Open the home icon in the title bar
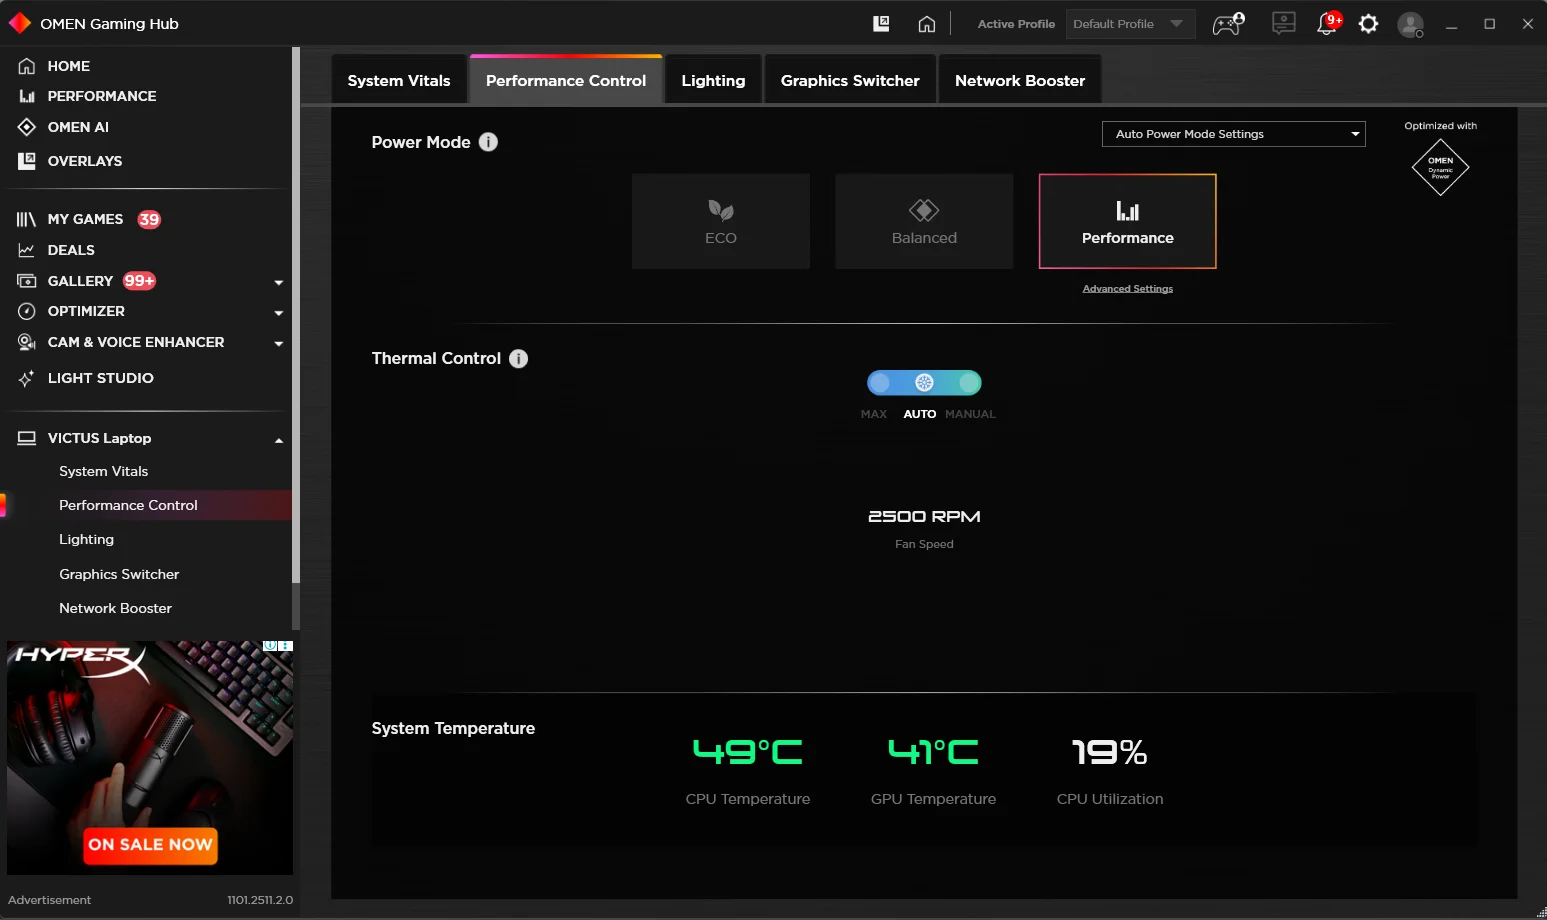This screenshot has width=1547, height=920. [927, 24]
